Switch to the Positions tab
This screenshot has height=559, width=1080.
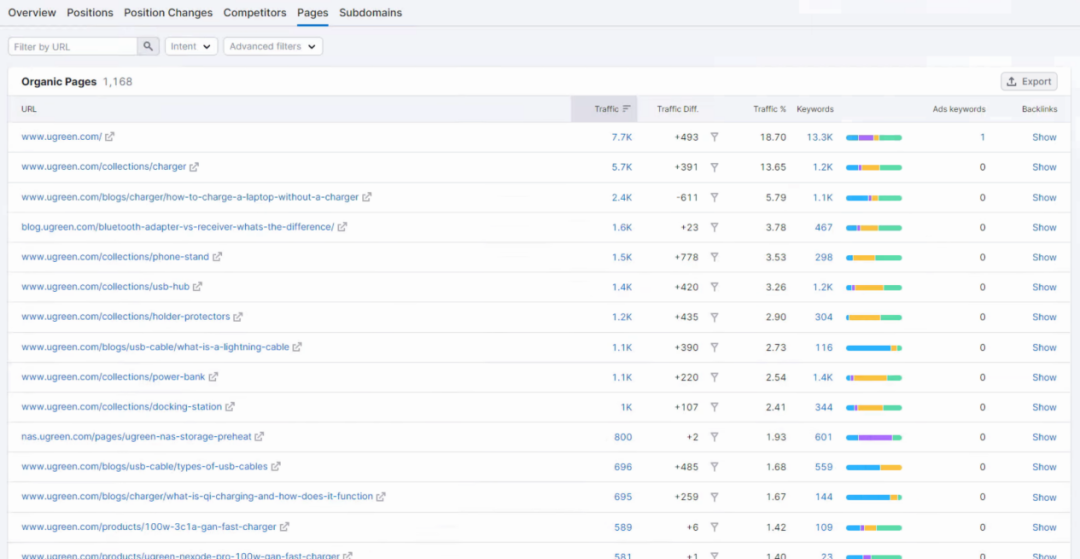90,12
